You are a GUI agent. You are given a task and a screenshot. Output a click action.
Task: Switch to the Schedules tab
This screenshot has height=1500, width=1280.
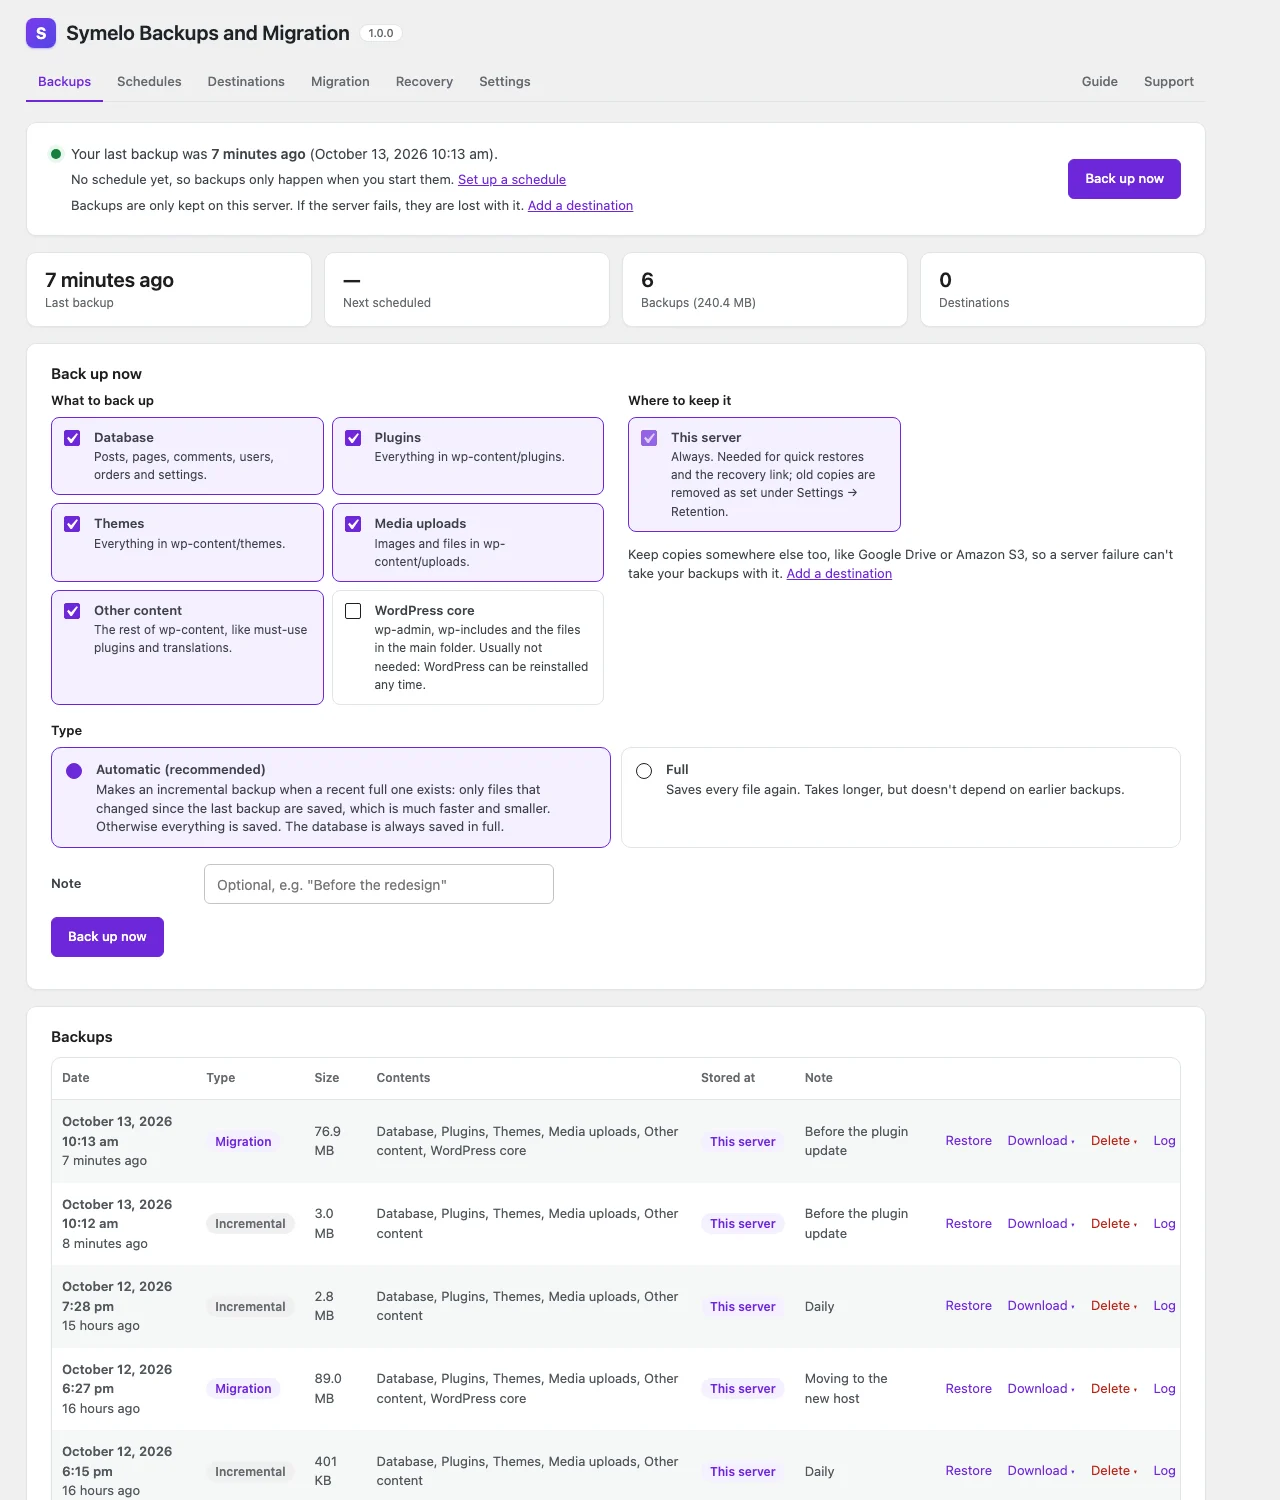[x=149, y=82]
